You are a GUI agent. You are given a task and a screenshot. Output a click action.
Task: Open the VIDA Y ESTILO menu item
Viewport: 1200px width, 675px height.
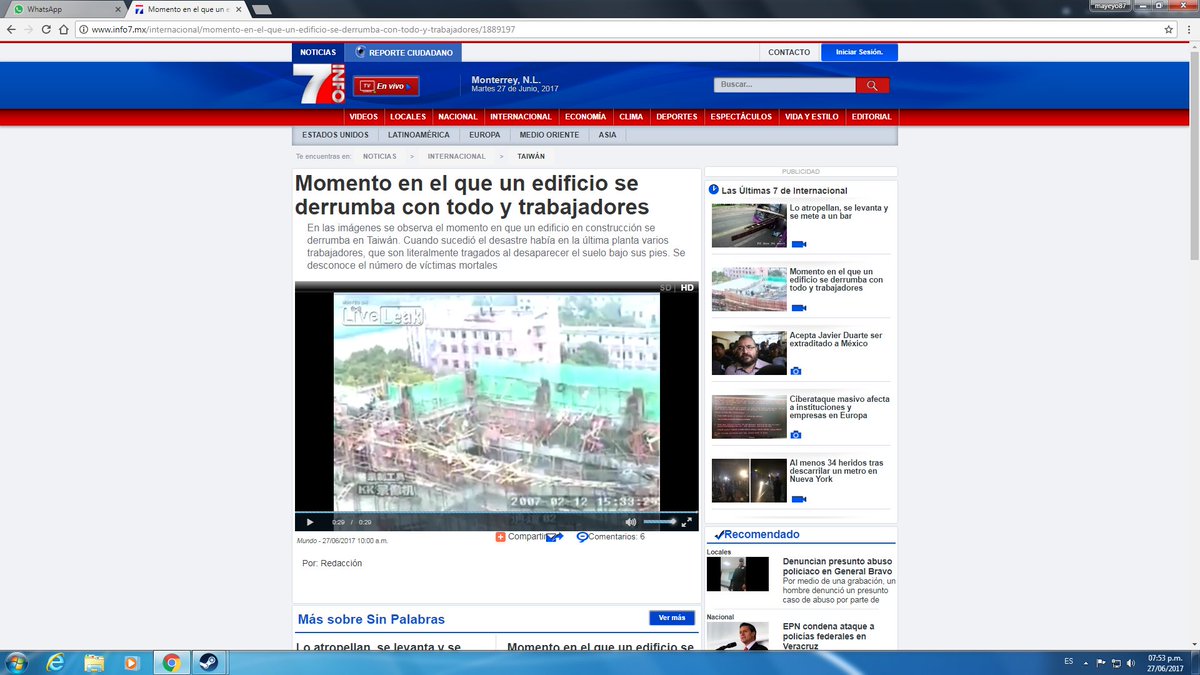(812, 117)
